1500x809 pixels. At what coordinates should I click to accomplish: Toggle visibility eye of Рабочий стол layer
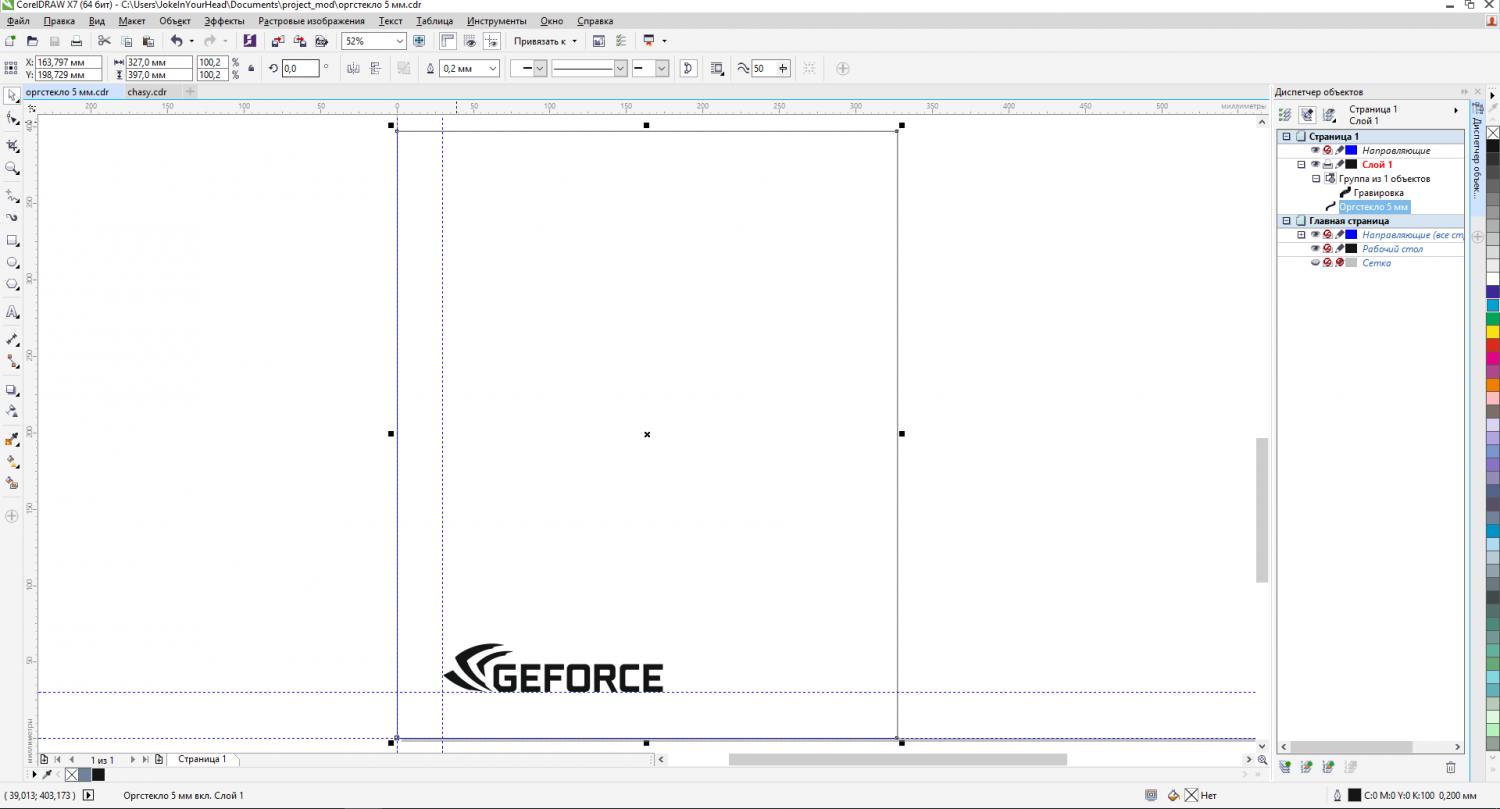tap(1315, 248)
